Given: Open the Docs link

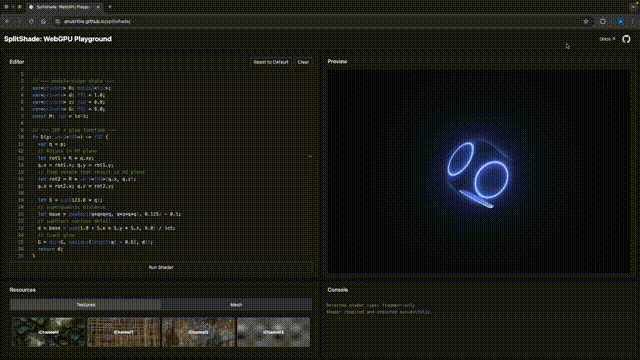Looking at the screenshot, I should tap(607, 39).
